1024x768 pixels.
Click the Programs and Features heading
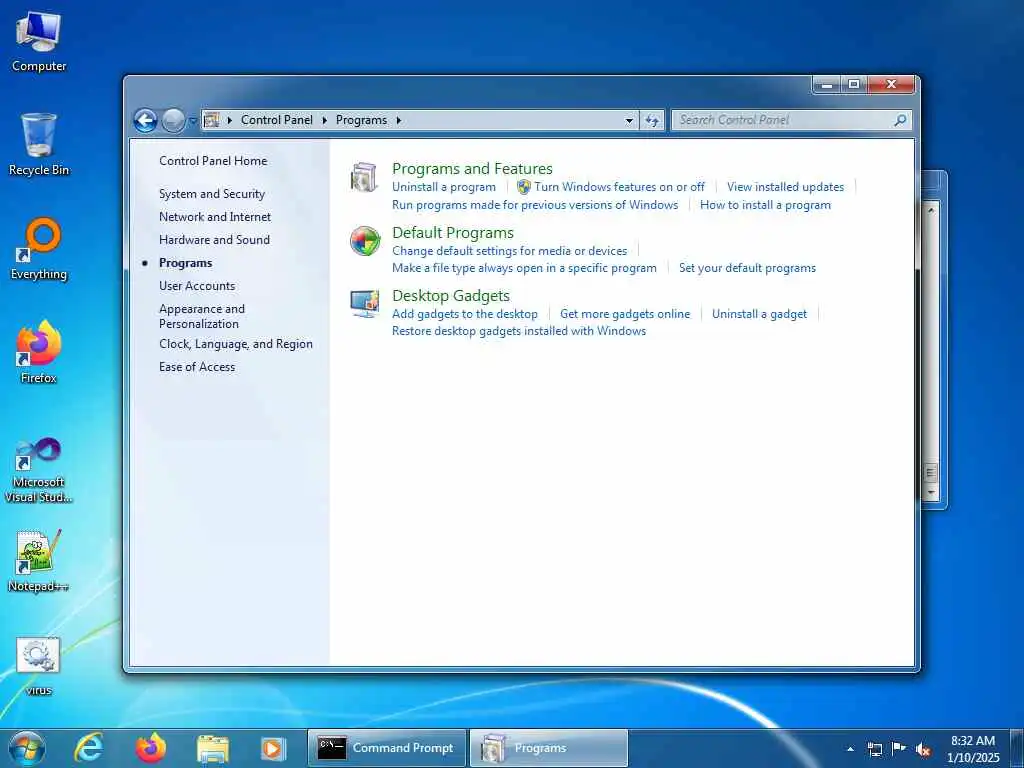tap(472, 168)
